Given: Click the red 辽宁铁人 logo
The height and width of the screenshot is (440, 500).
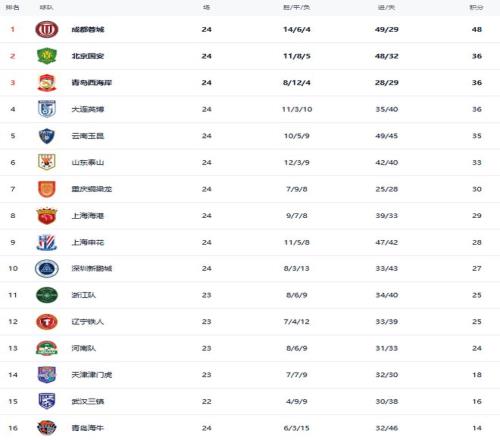Looking at the screenshot, I should click(x=47, y=322).
